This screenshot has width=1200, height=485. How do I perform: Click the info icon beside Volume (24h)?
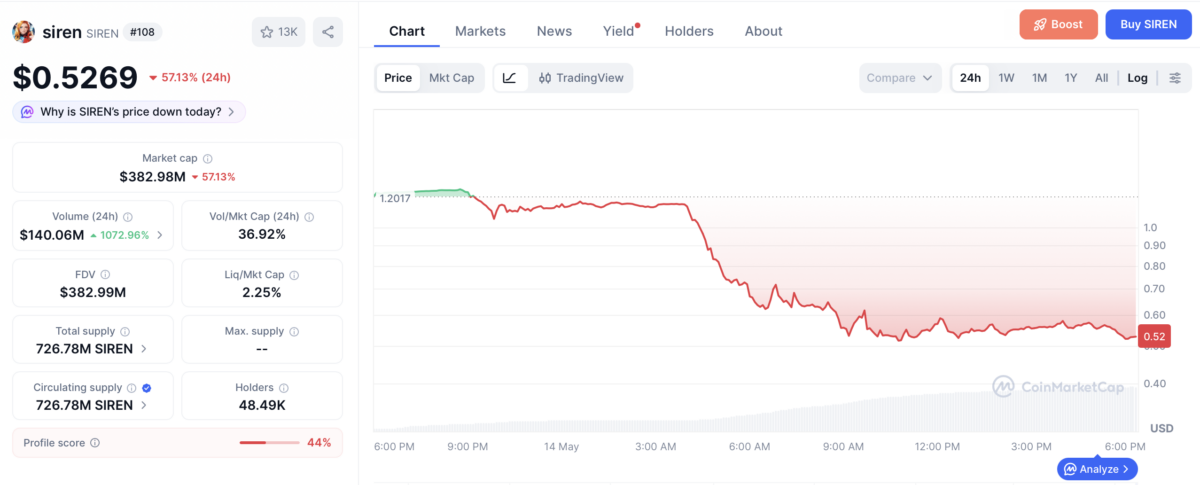pyautogui.click(x=128, y=217)
